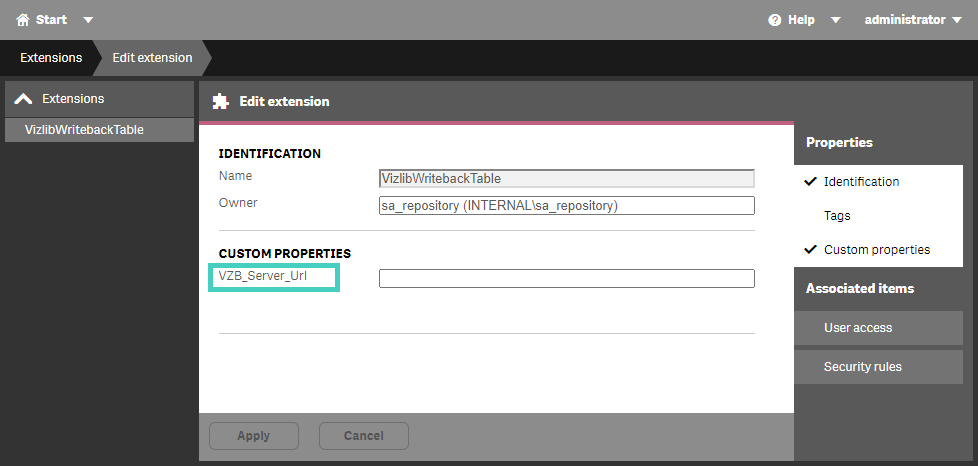Collapse the Extensions panel chevron

pyautogui.click(x=23, y=99)
